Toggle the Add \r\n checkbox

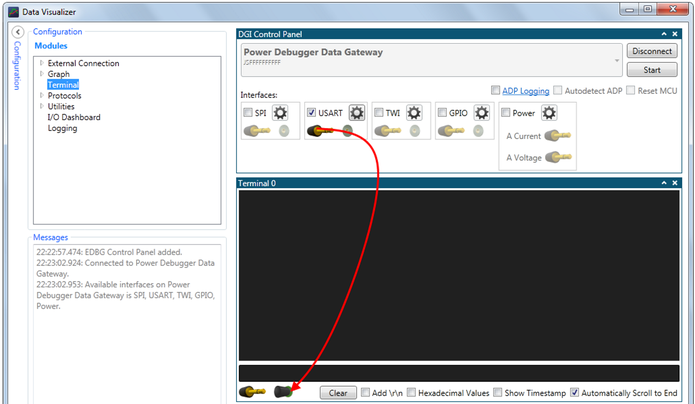[x=365, y=392]
